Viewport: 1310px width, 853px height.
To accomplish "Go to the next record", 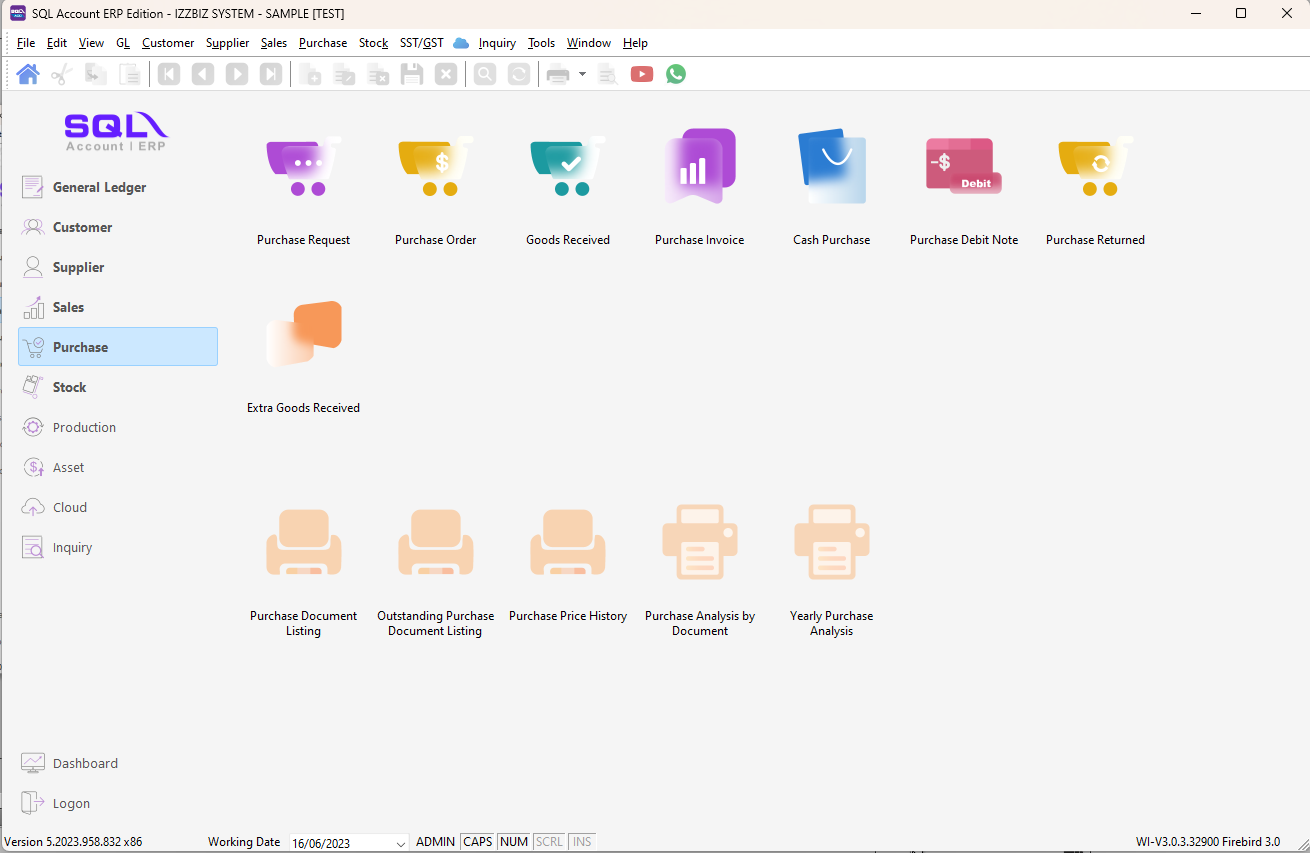I will 237,74.
